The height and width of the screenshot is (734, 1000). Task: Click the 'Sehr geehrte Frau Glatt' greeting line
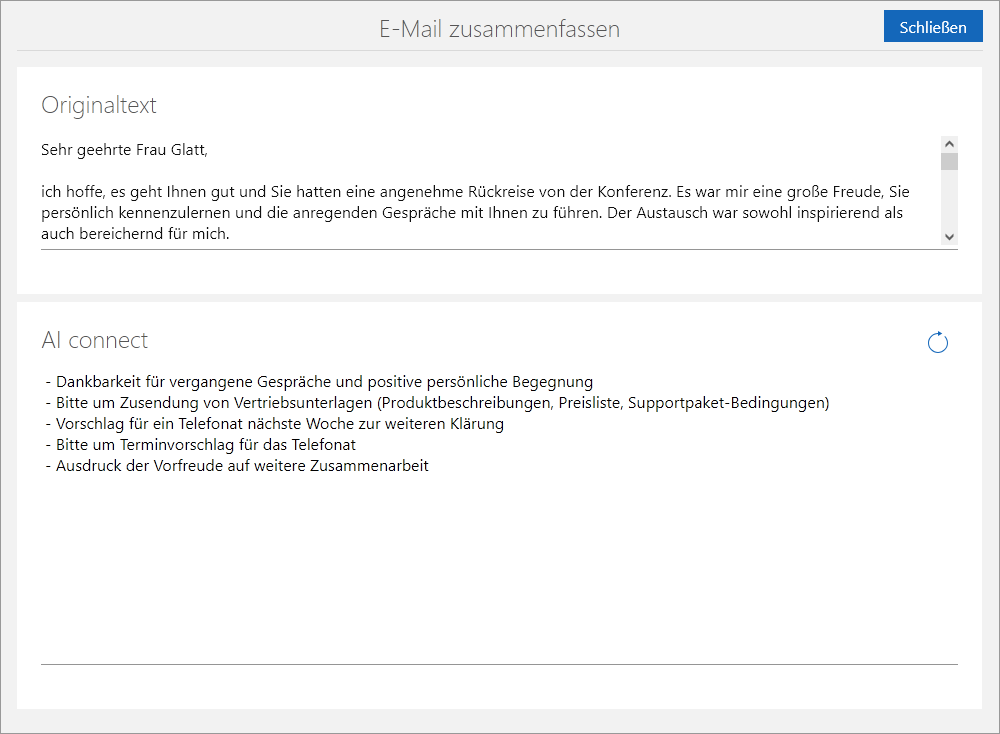tap(124, 151)
